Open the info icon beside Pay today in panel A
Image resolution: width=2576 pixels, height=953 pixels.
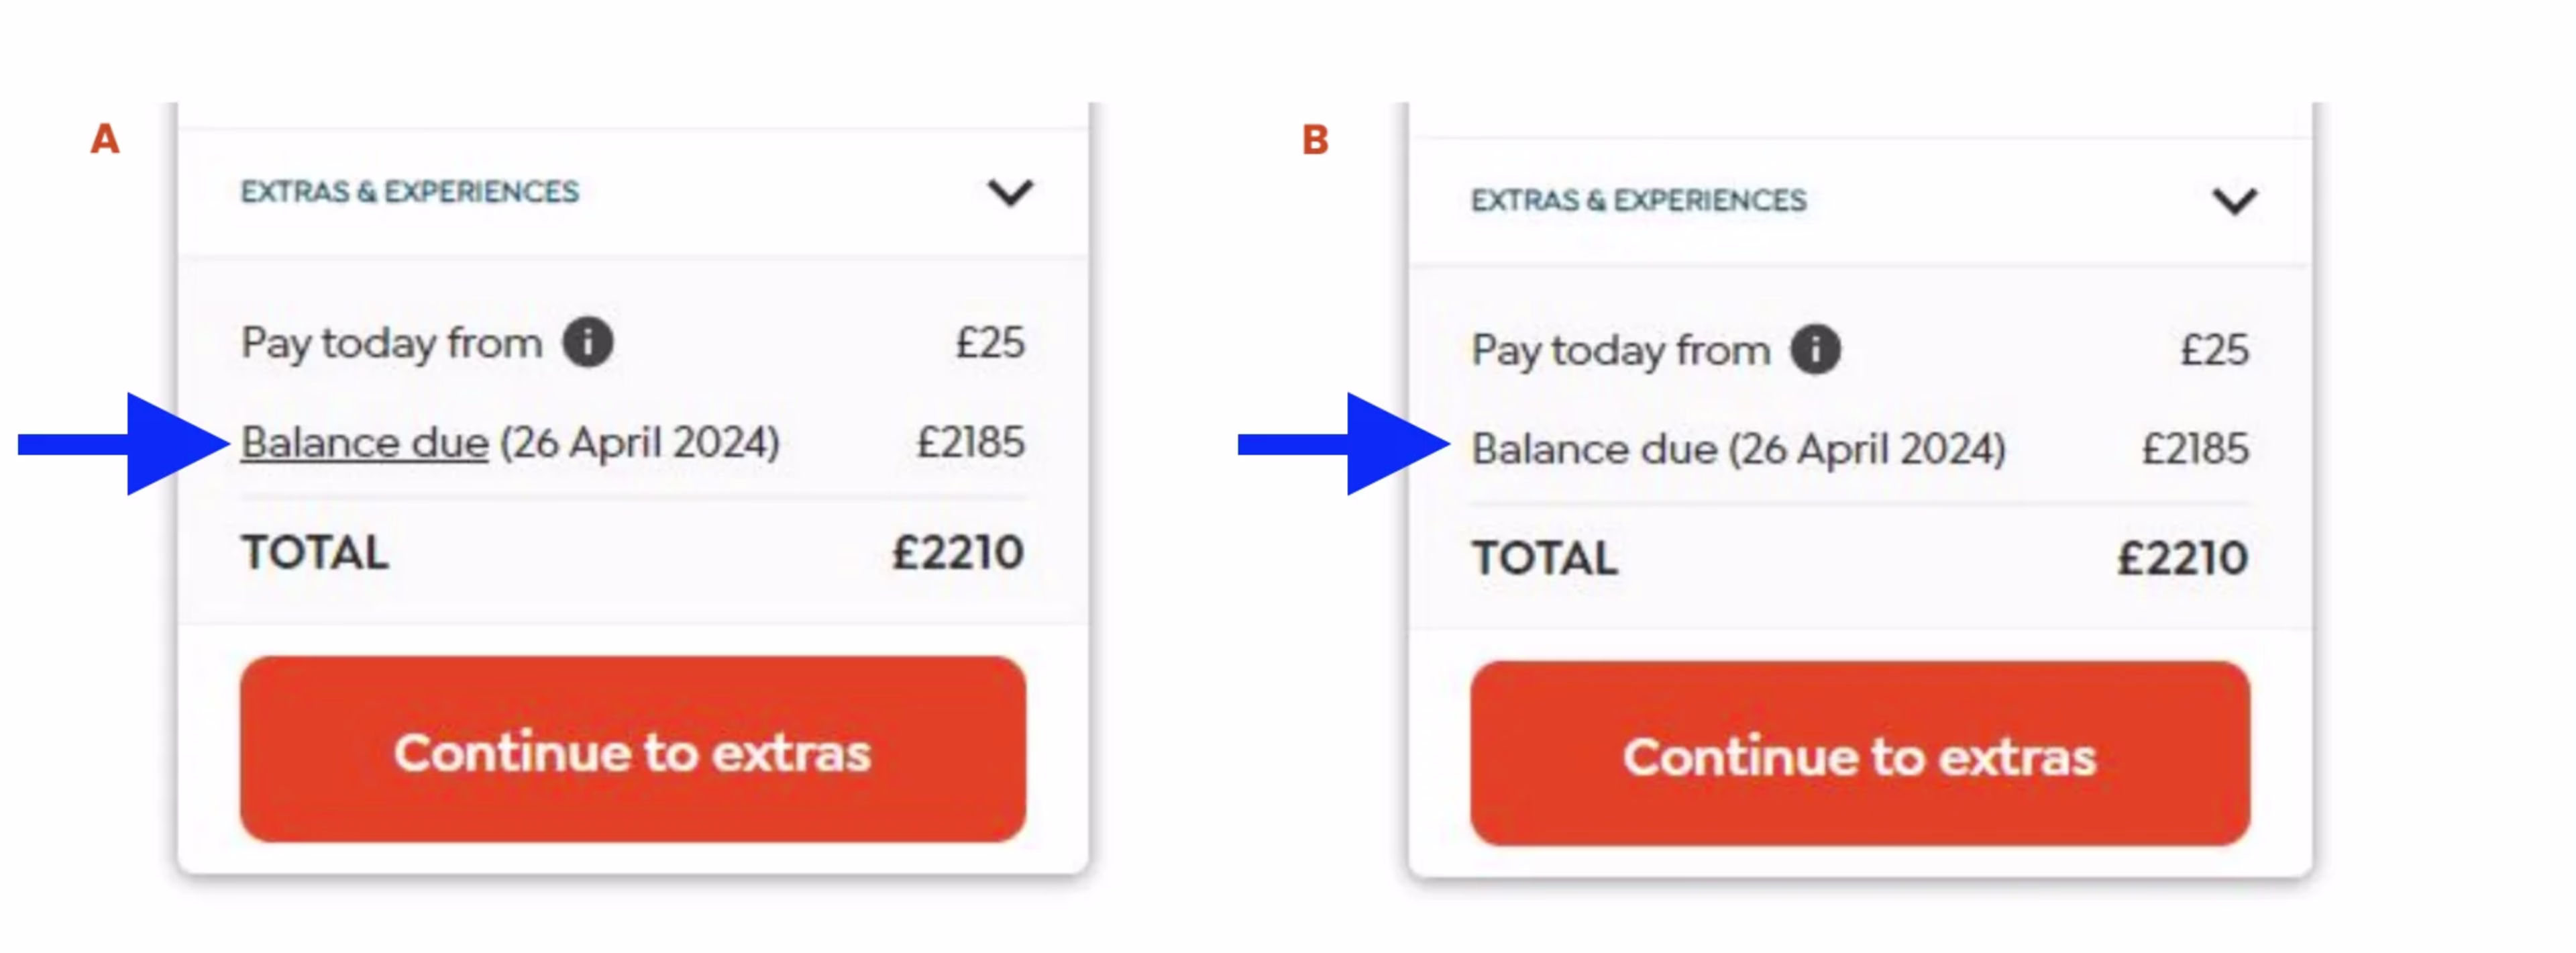588,342
